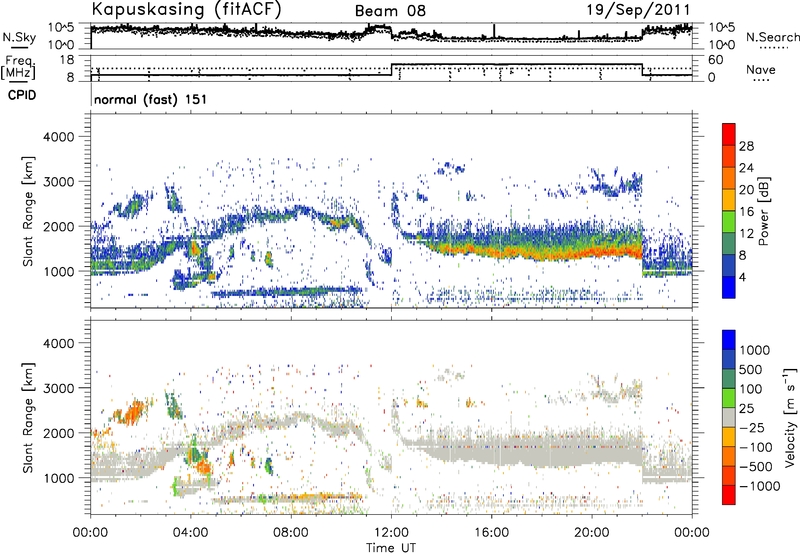800x554 pixels.
Task: Click the '18' frequency axis tick
Action: click(67, 60)
